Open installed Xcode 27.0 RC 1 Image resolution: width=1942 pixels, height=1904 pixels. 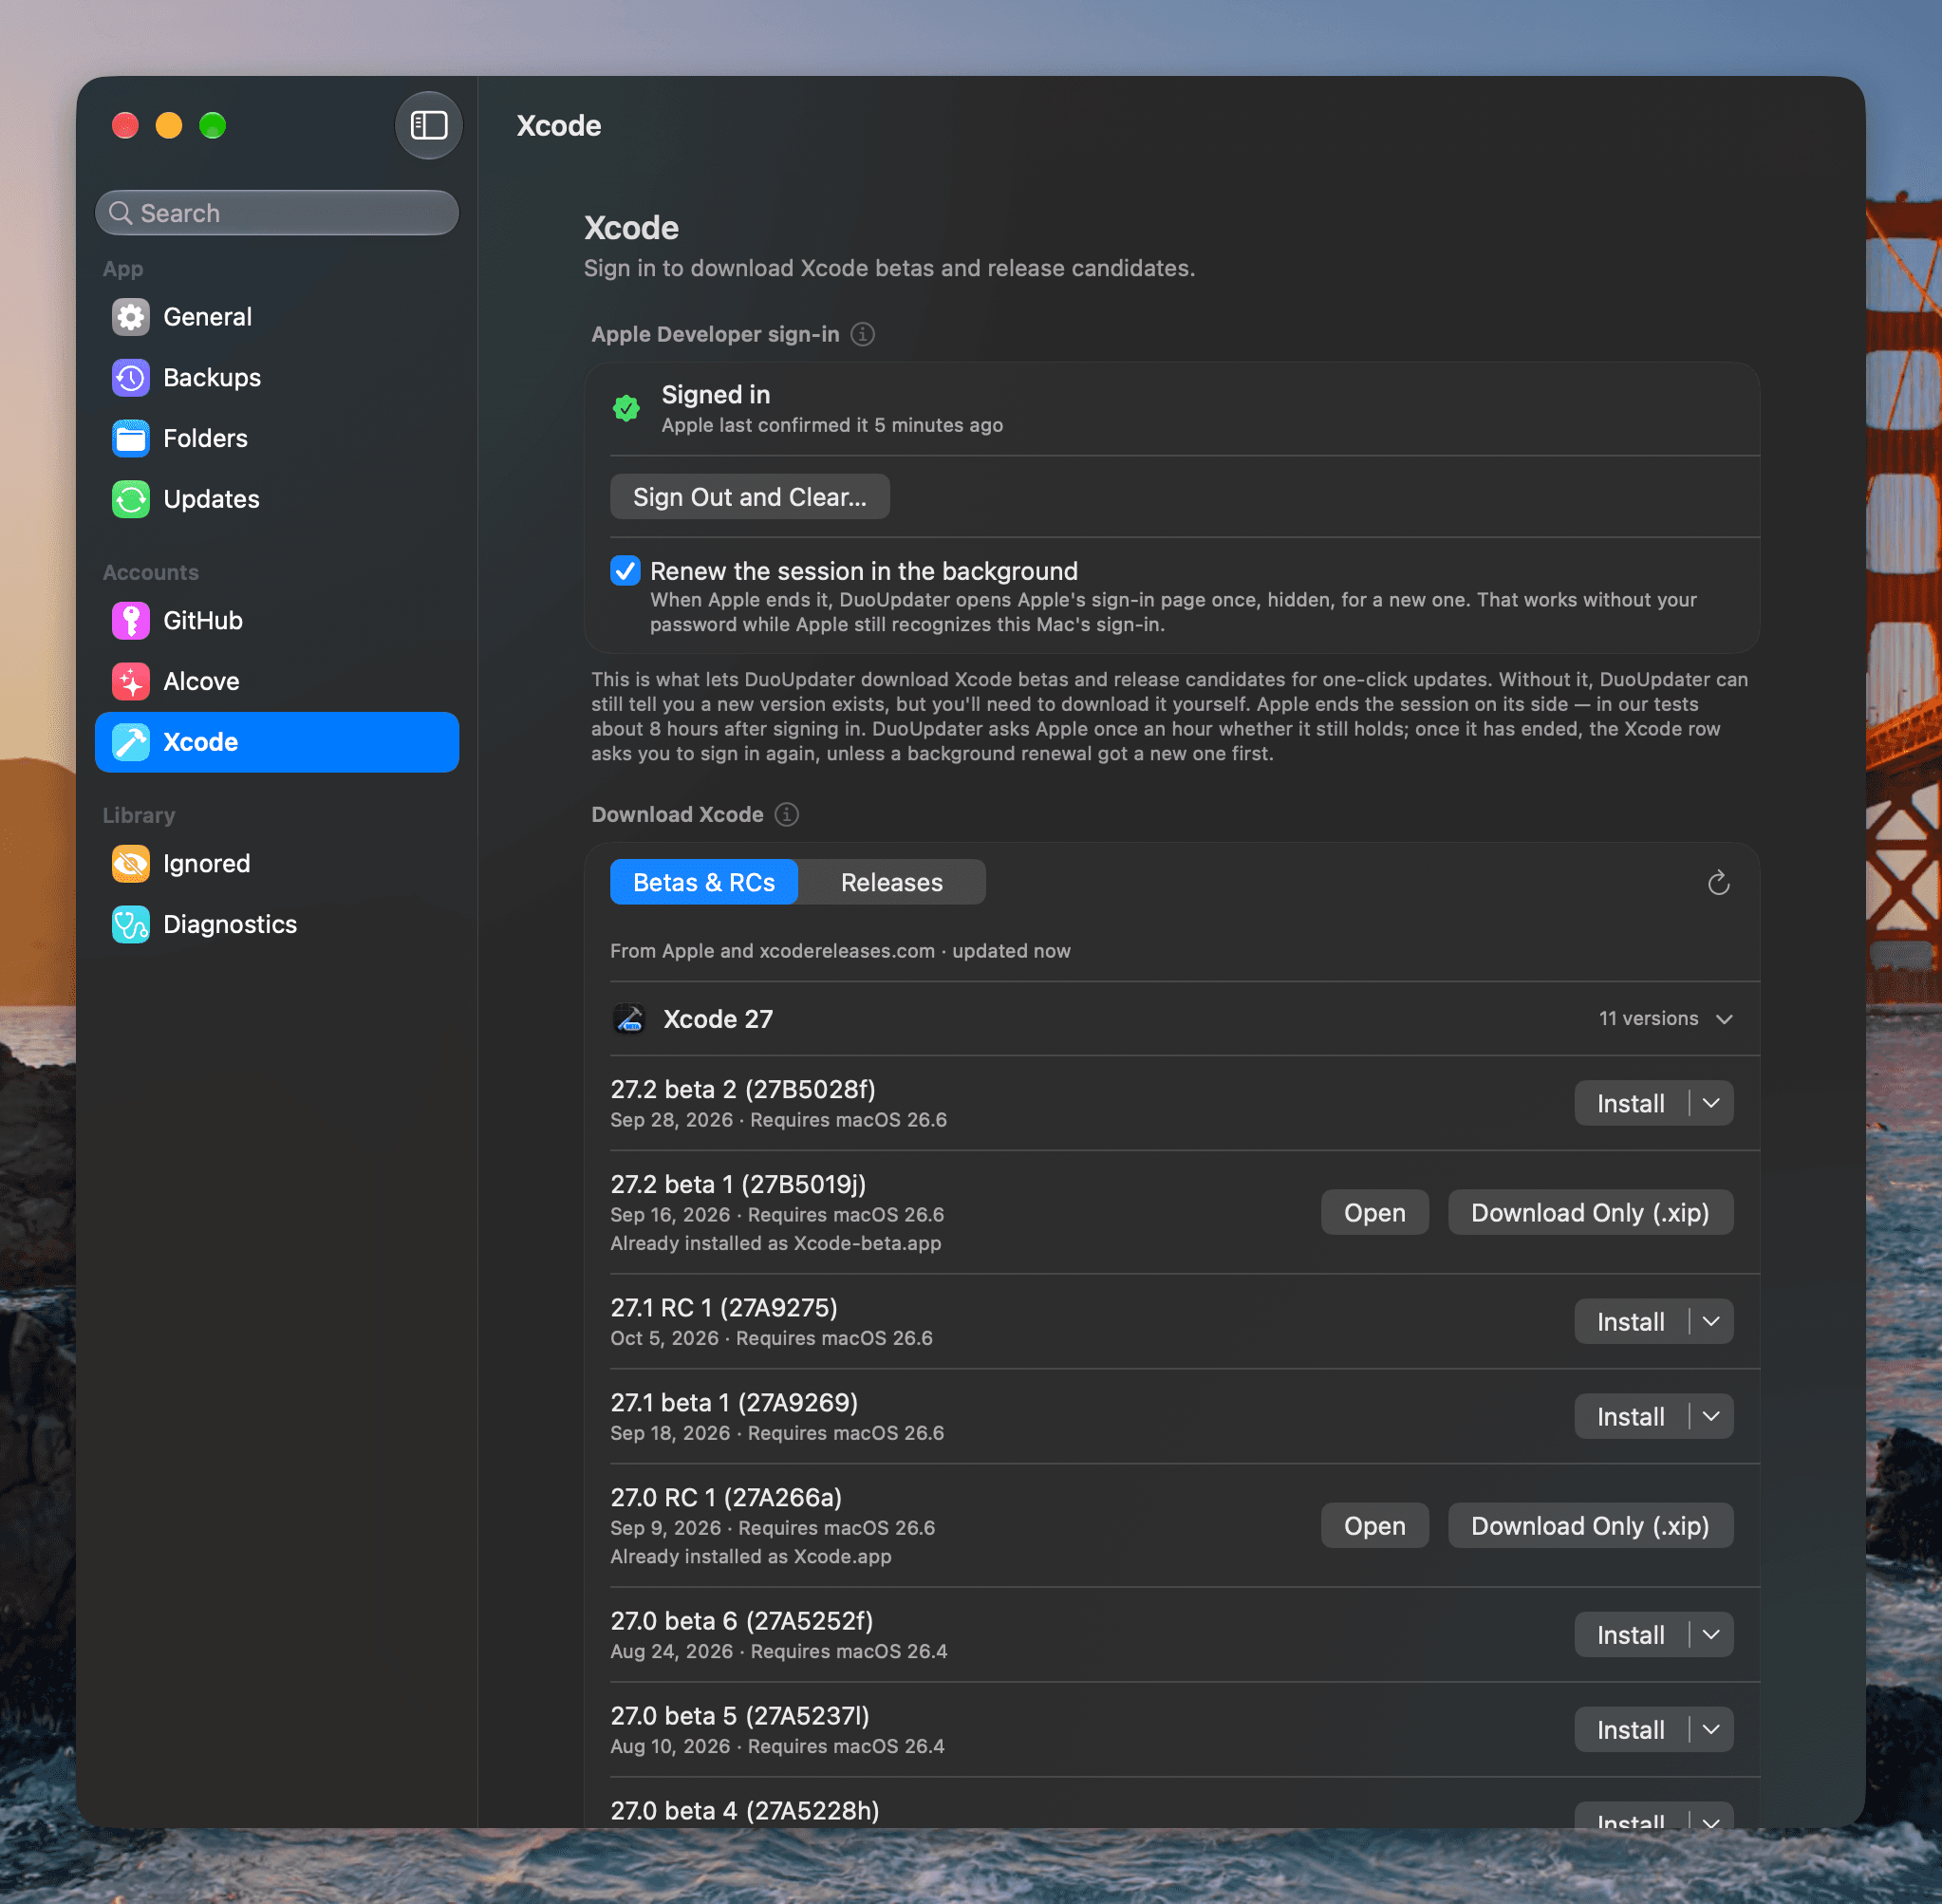point(1374,1525)
